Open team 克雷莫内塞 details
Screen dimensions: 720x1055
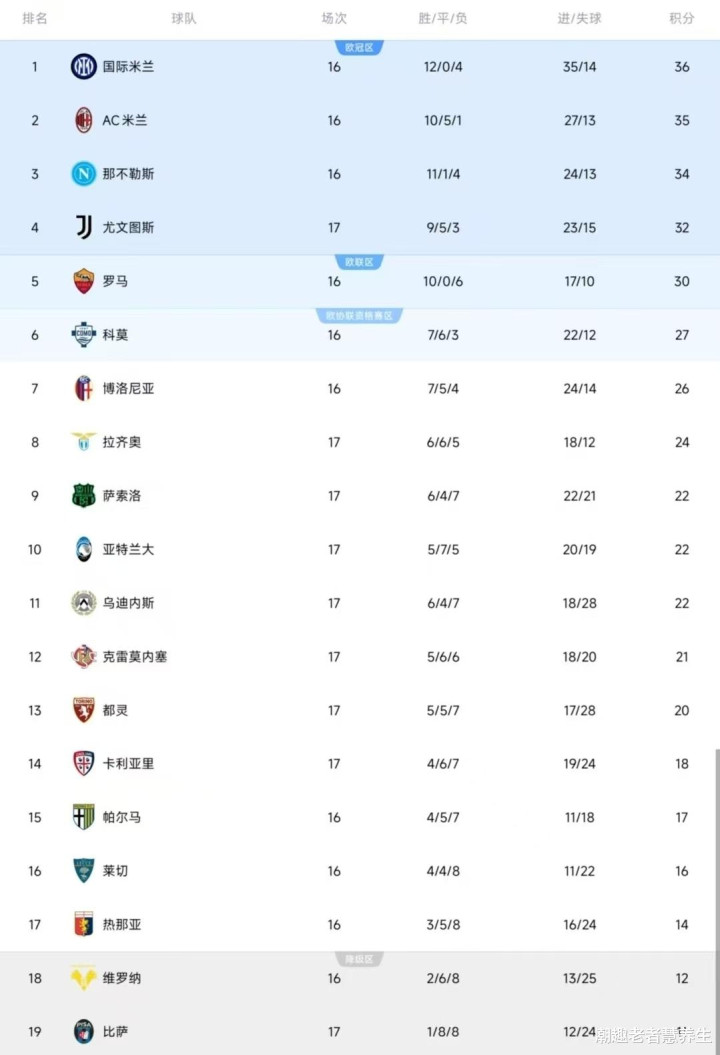[134, 657]
